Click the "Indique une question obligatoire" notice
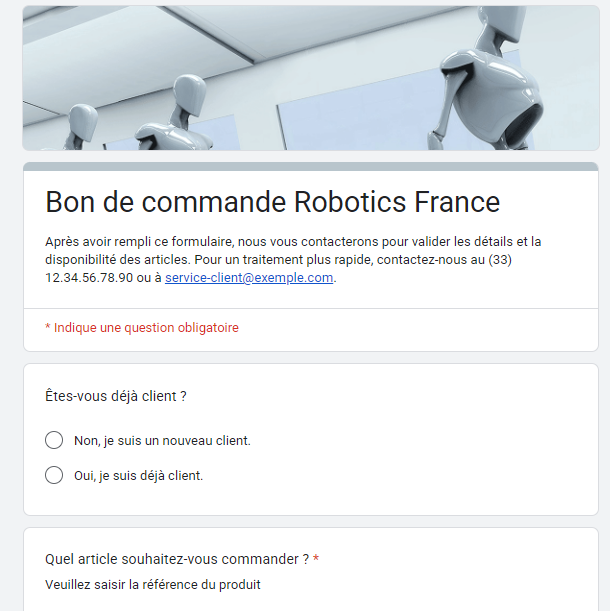The image size is (610, 611). [146, 327]
